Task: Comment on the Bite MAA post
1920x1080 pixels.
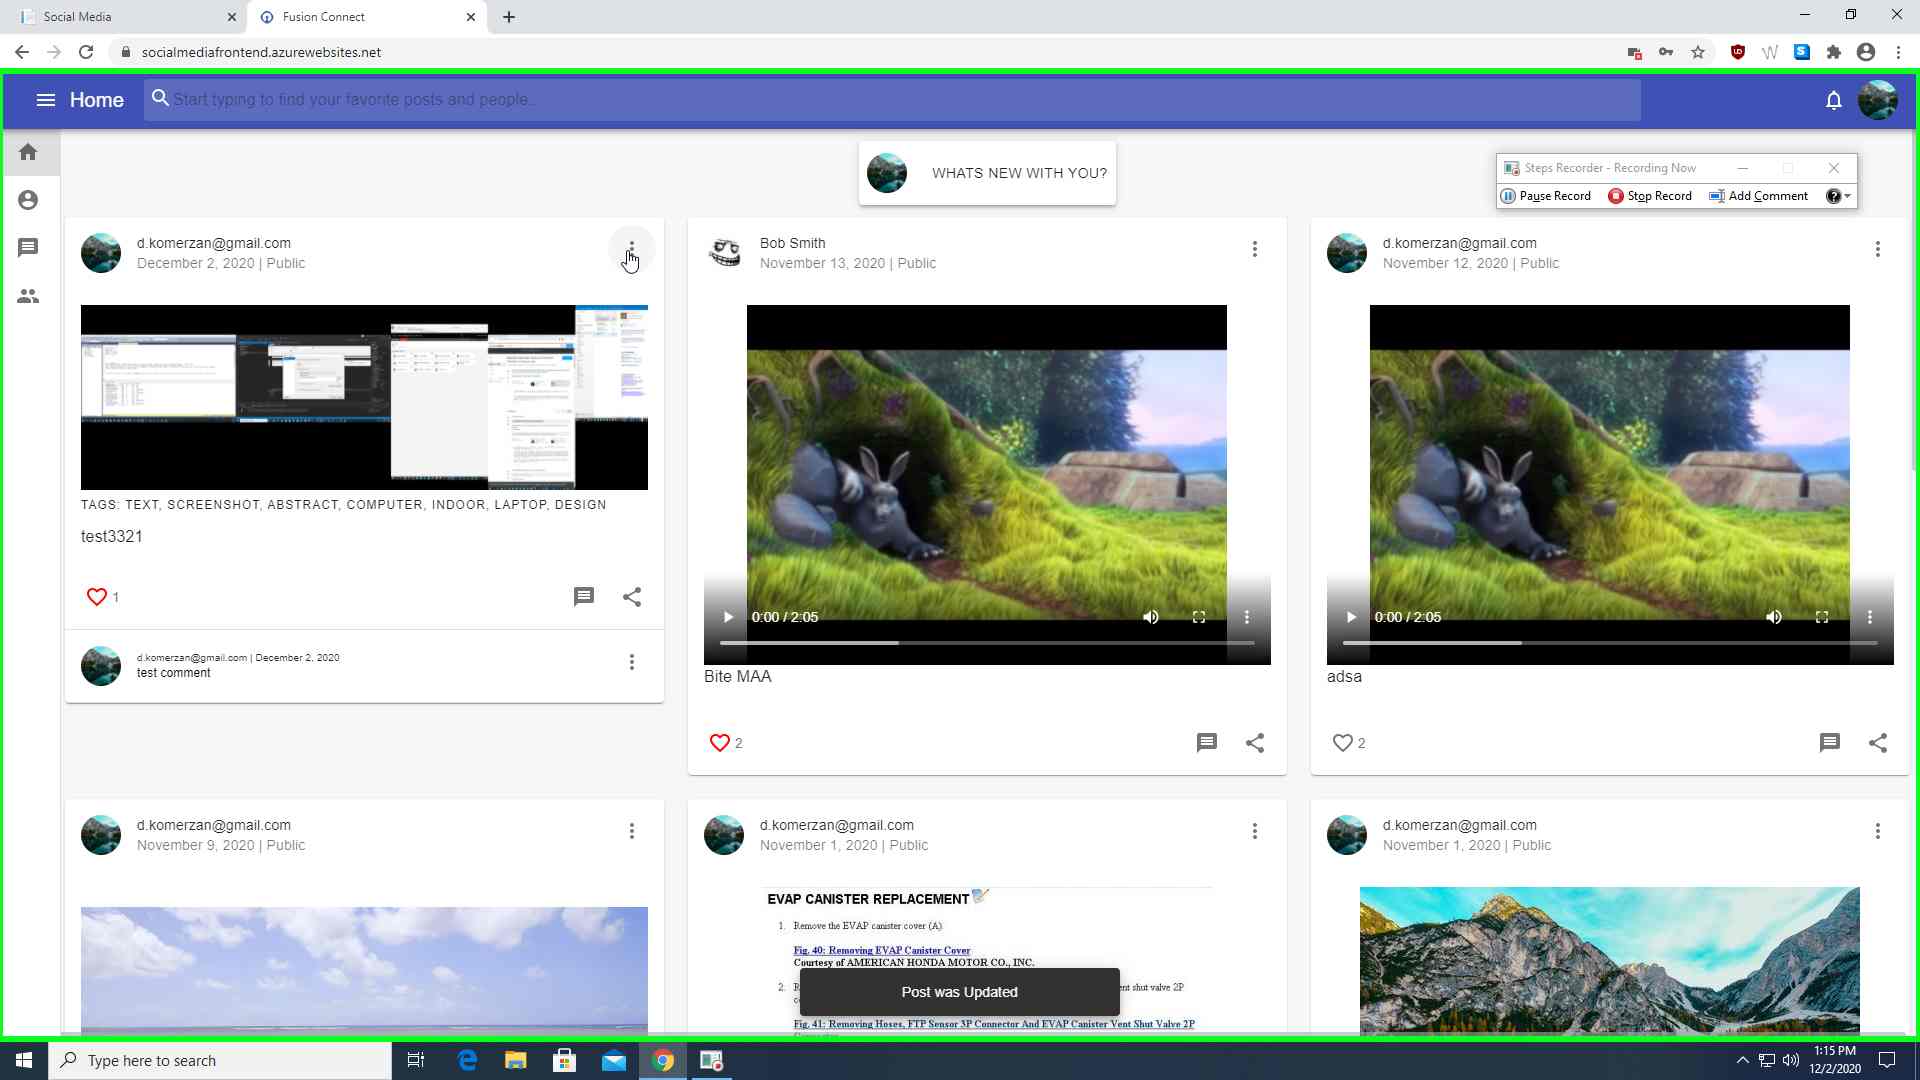Action: click(1207, 743)
